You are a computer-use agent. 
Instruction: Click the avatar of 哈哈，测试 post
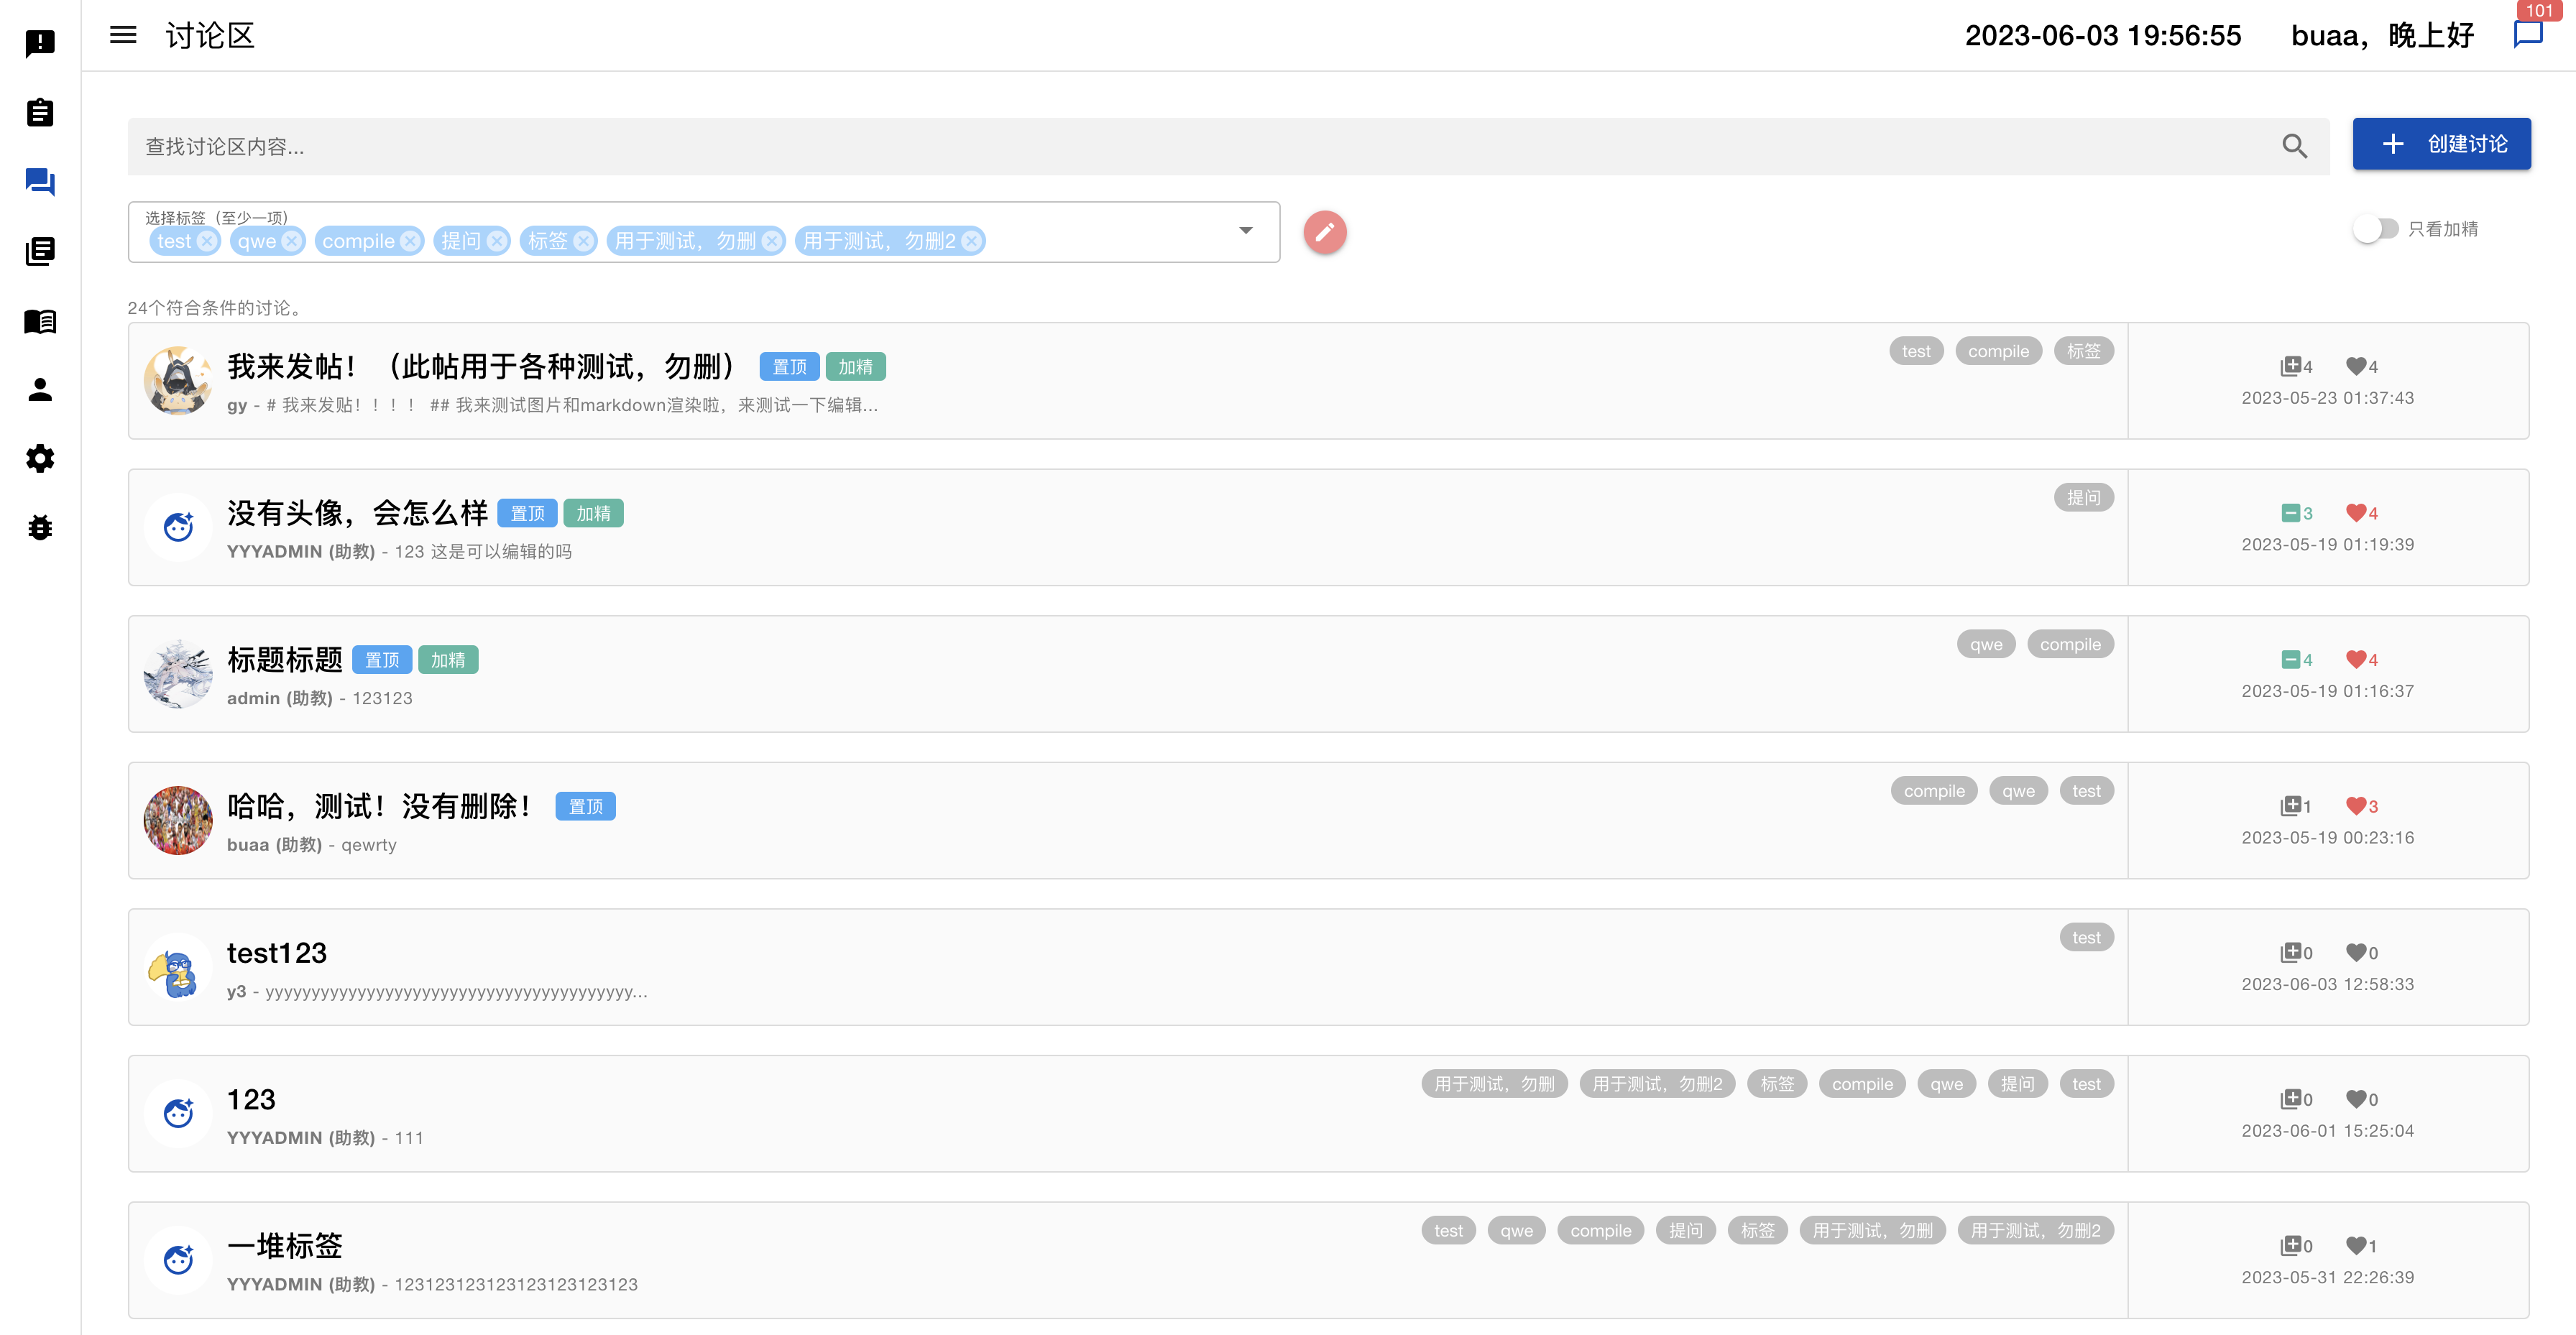point(178,820)
